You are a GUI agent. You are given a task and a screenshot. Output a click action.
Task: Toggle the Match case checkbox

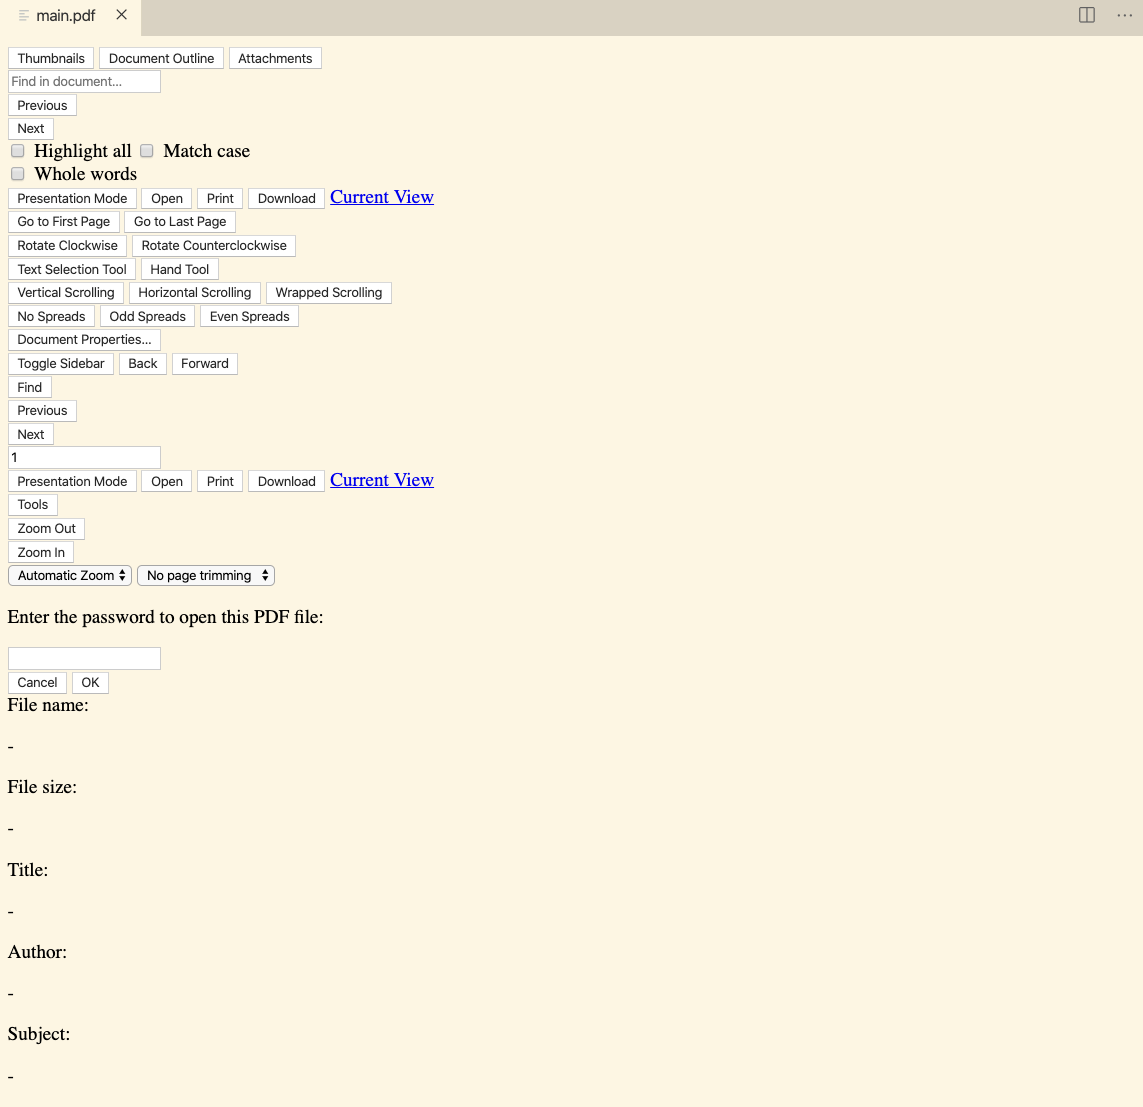click(147, 151)
